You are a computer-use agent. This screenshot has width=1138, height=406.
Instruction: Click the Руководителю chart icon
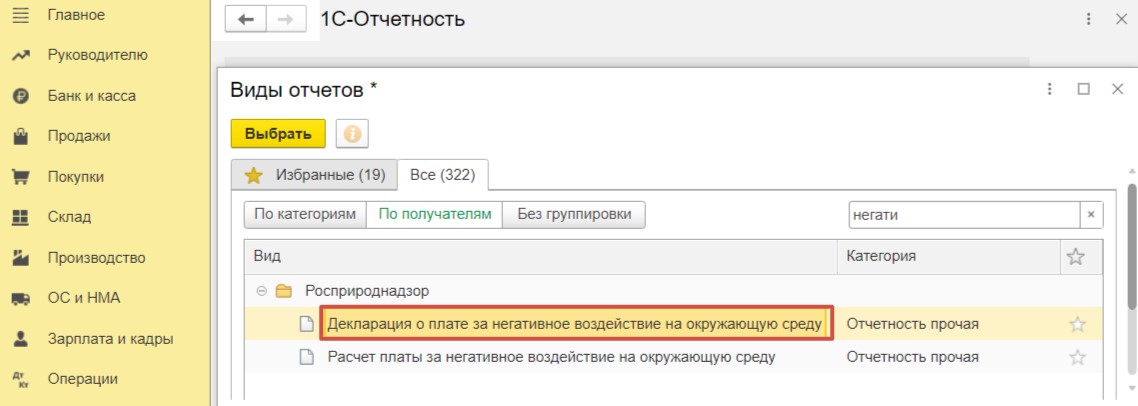click(x=21, y=55)
